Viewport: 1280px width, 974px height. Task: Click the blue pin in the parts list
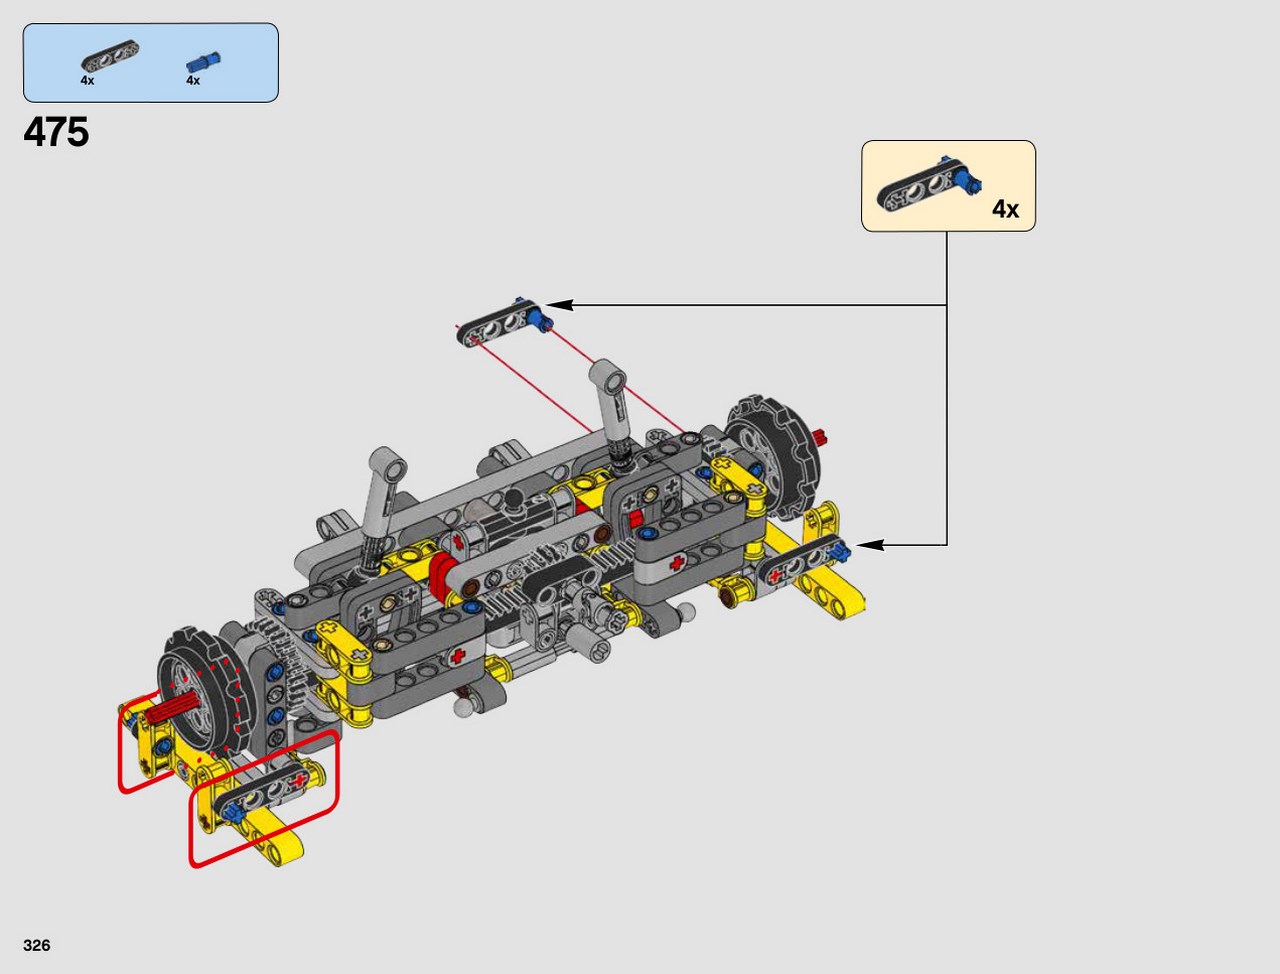(203, 63)
